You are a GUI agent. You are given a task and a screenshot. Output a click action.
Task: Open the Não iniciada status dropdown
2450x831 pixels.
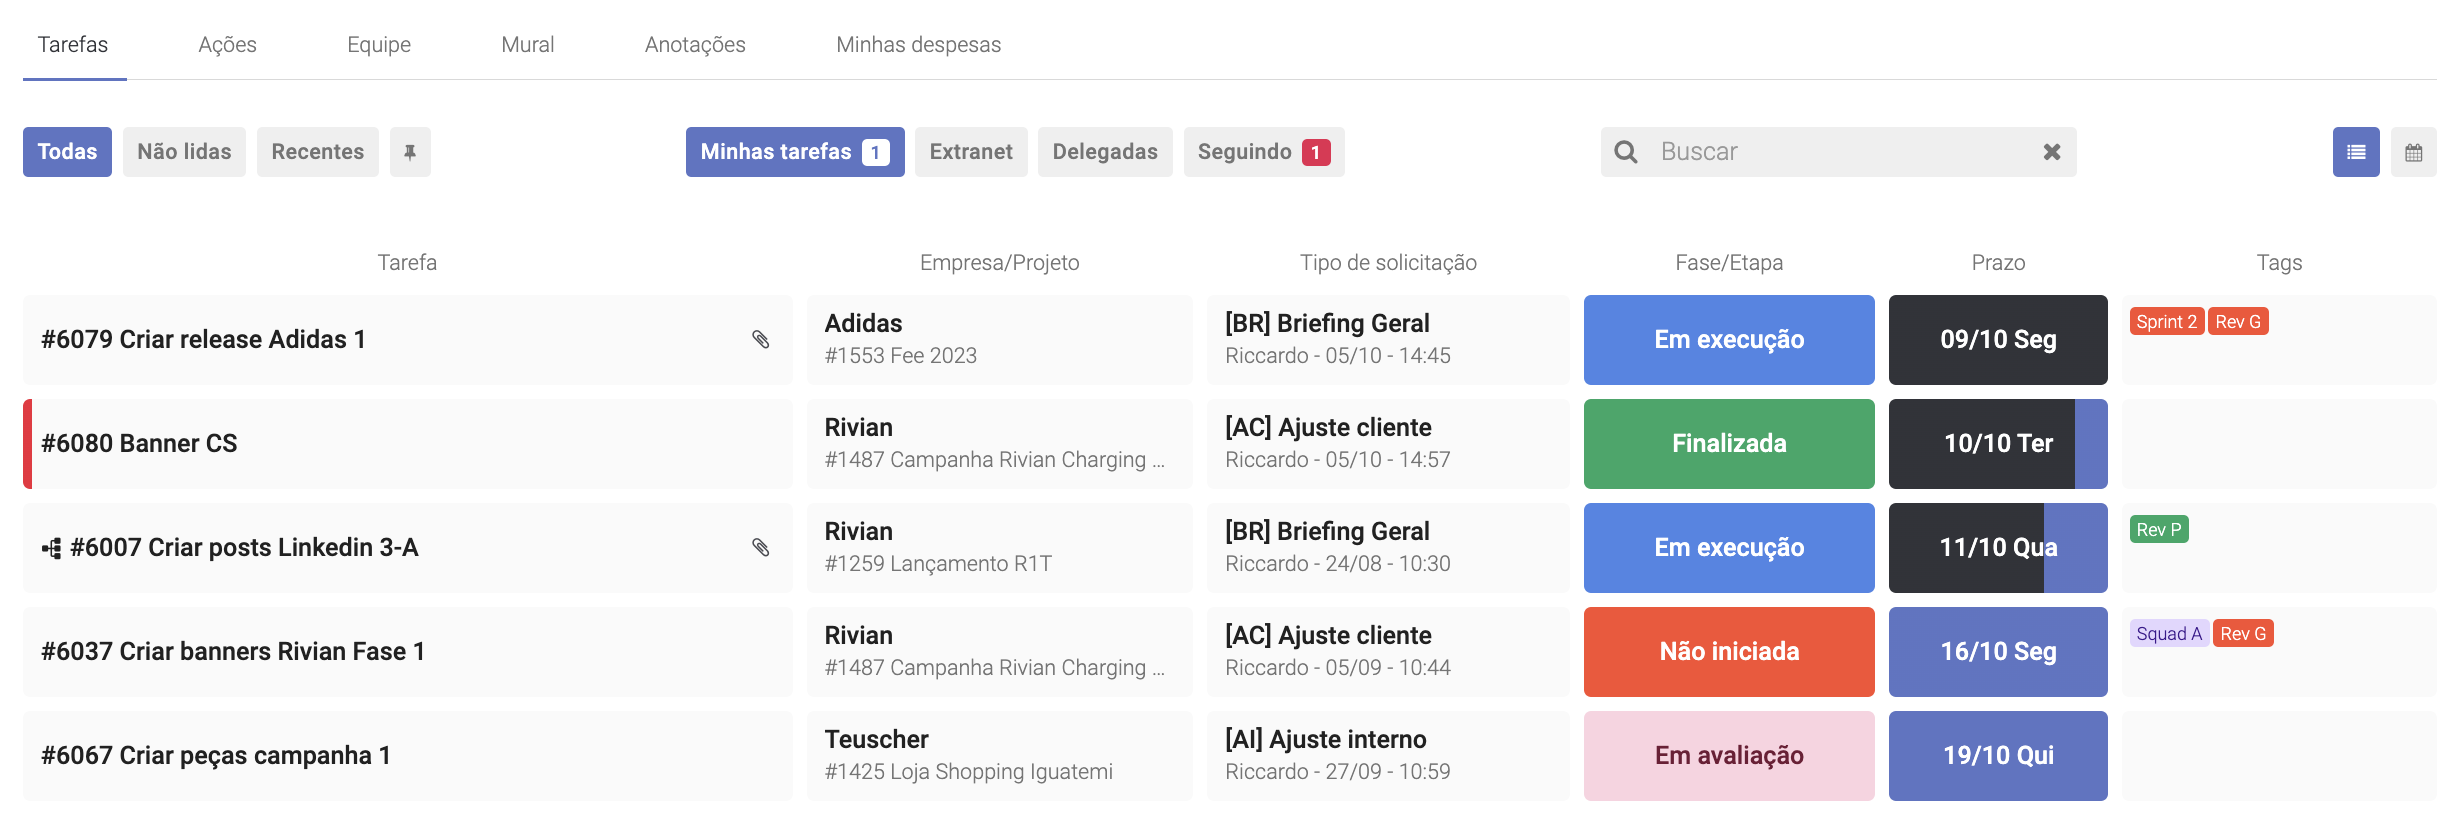[x=1728, y=652]
